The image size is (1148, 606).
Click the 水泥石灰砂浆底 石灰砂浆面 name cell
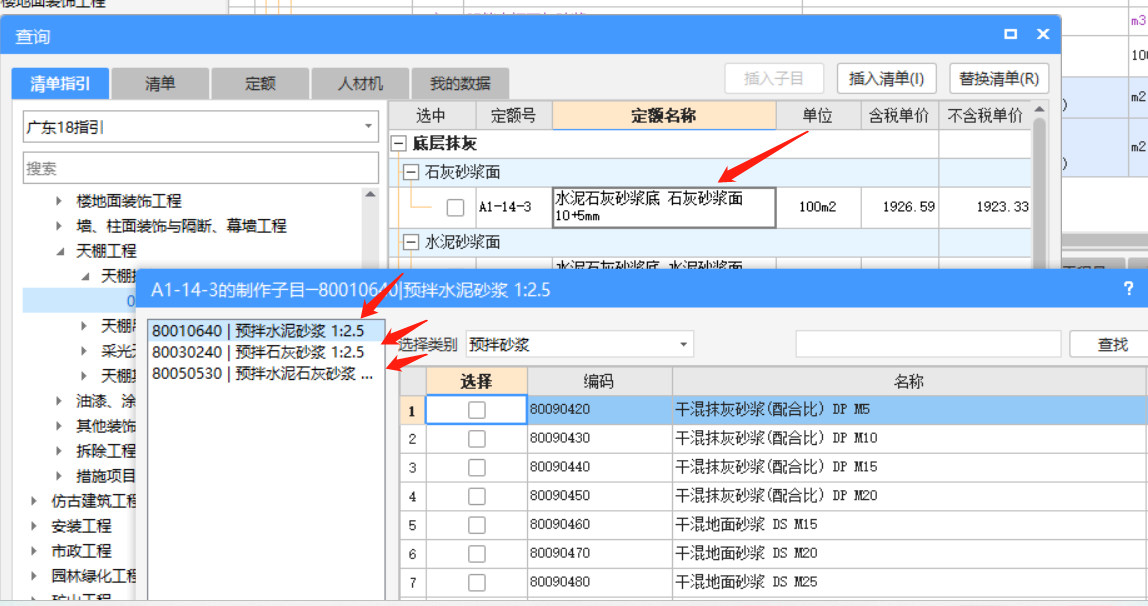(x=663, y=207)
